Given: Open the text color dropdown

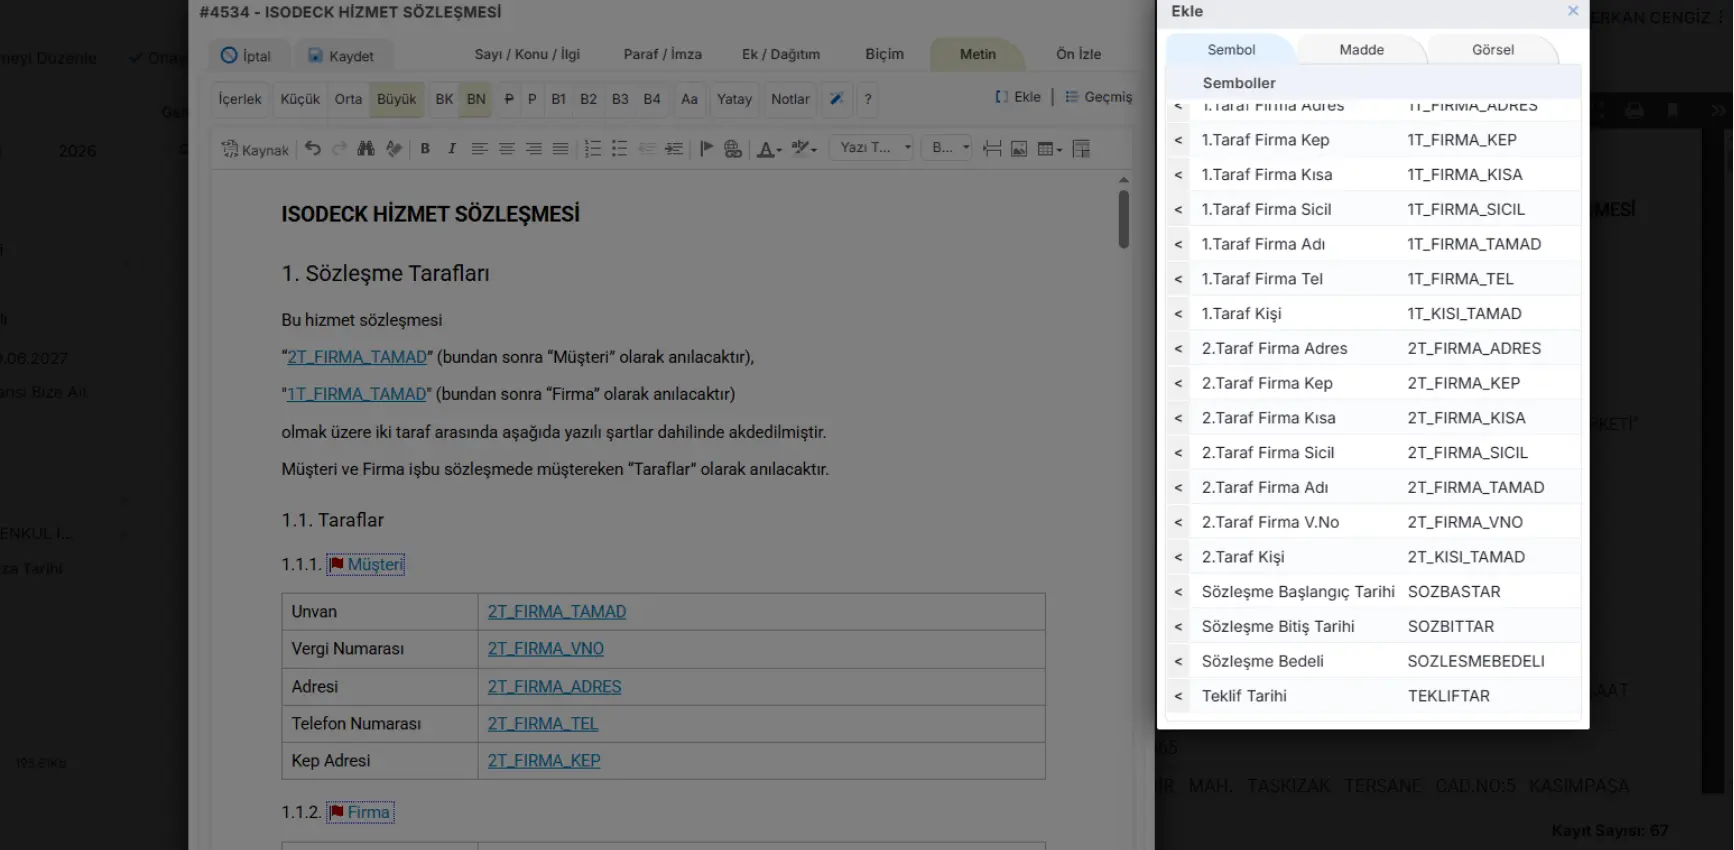Looking at the screenshot, I should pyautogui.click(x=769, y=149).
